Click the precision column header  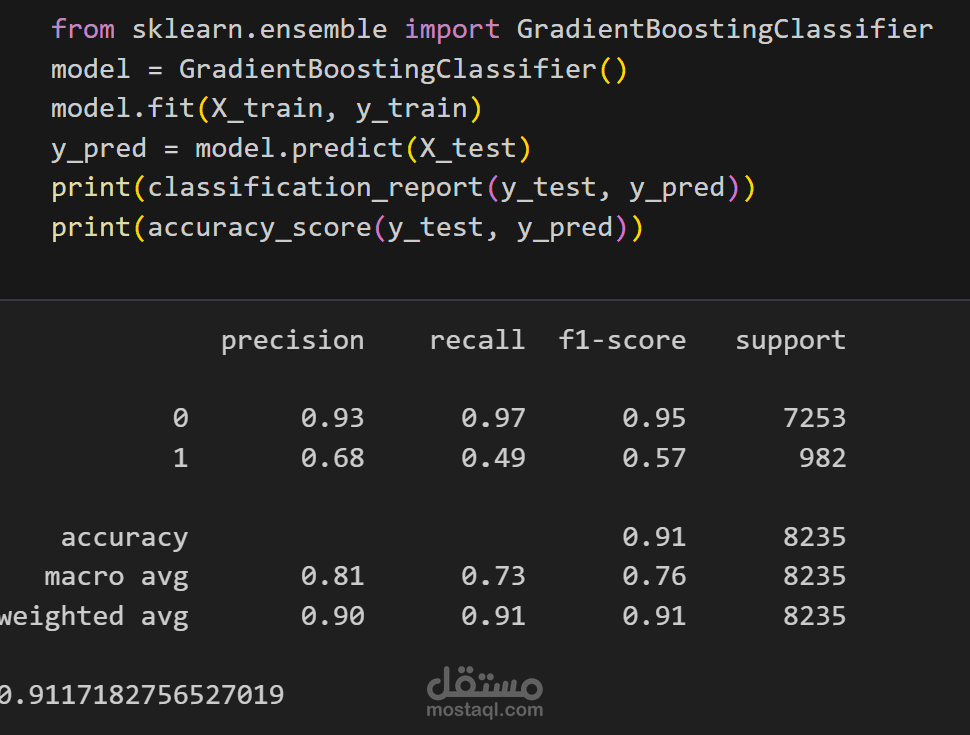pos(293,342)
